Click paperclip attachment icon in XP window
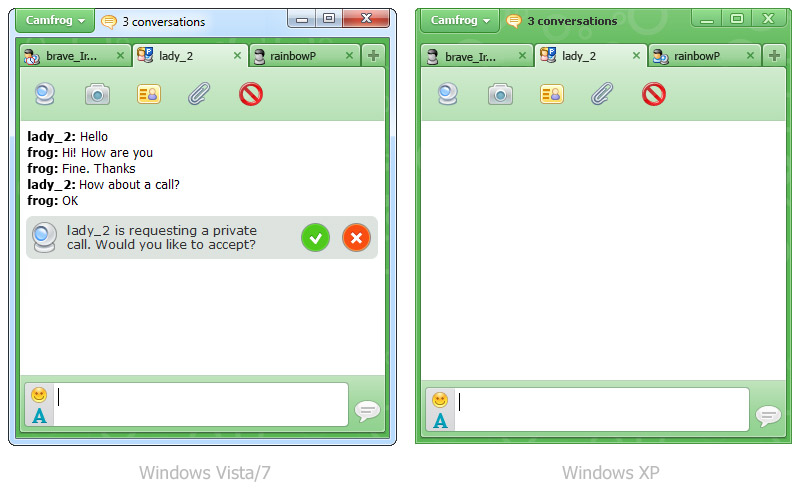 pyautogui.click(x=602, y=95)
